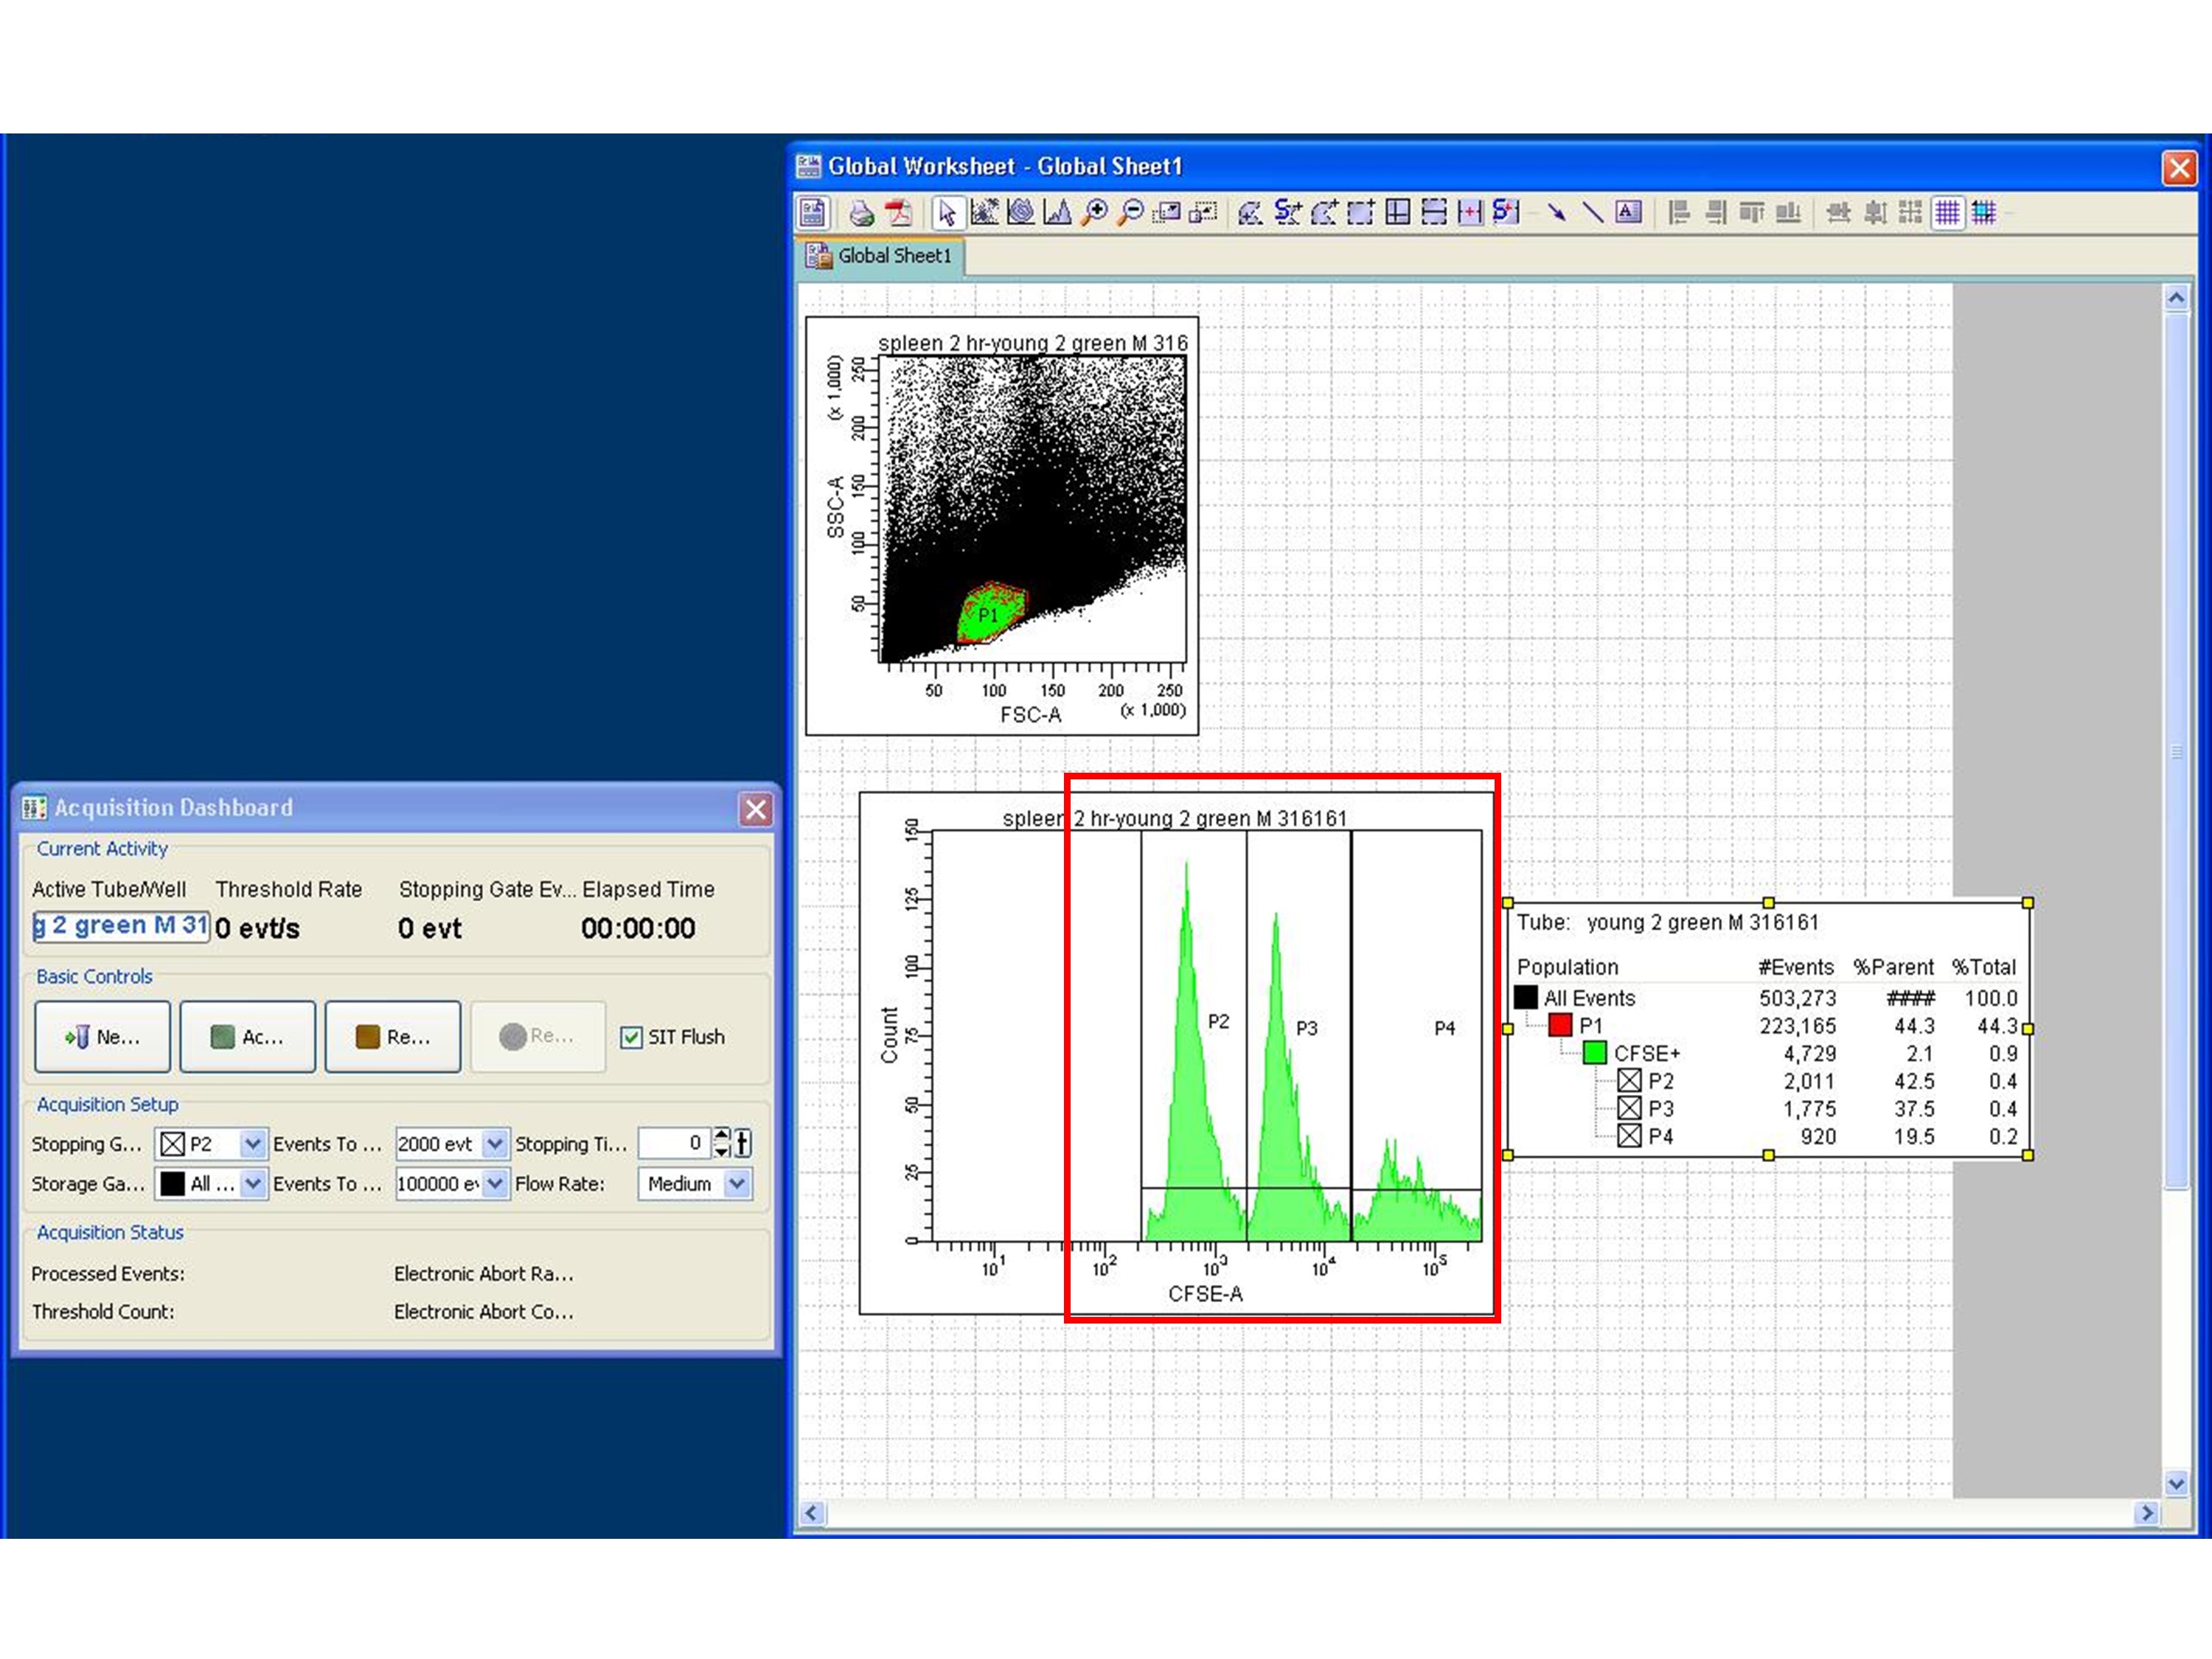Toggle the SIT Flush checkbox
This screenshot has height=1659, width=2212.
click(631, 1037)
